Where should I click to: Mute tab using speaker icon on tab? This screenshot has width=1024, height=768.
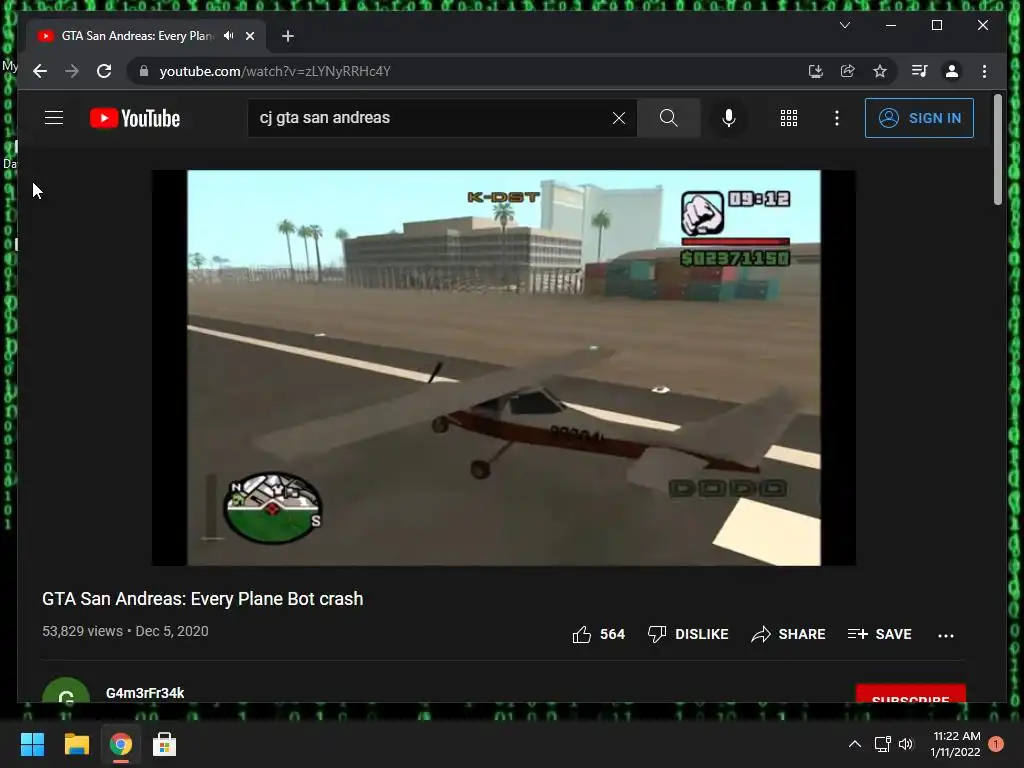click(x=228, y=36)
